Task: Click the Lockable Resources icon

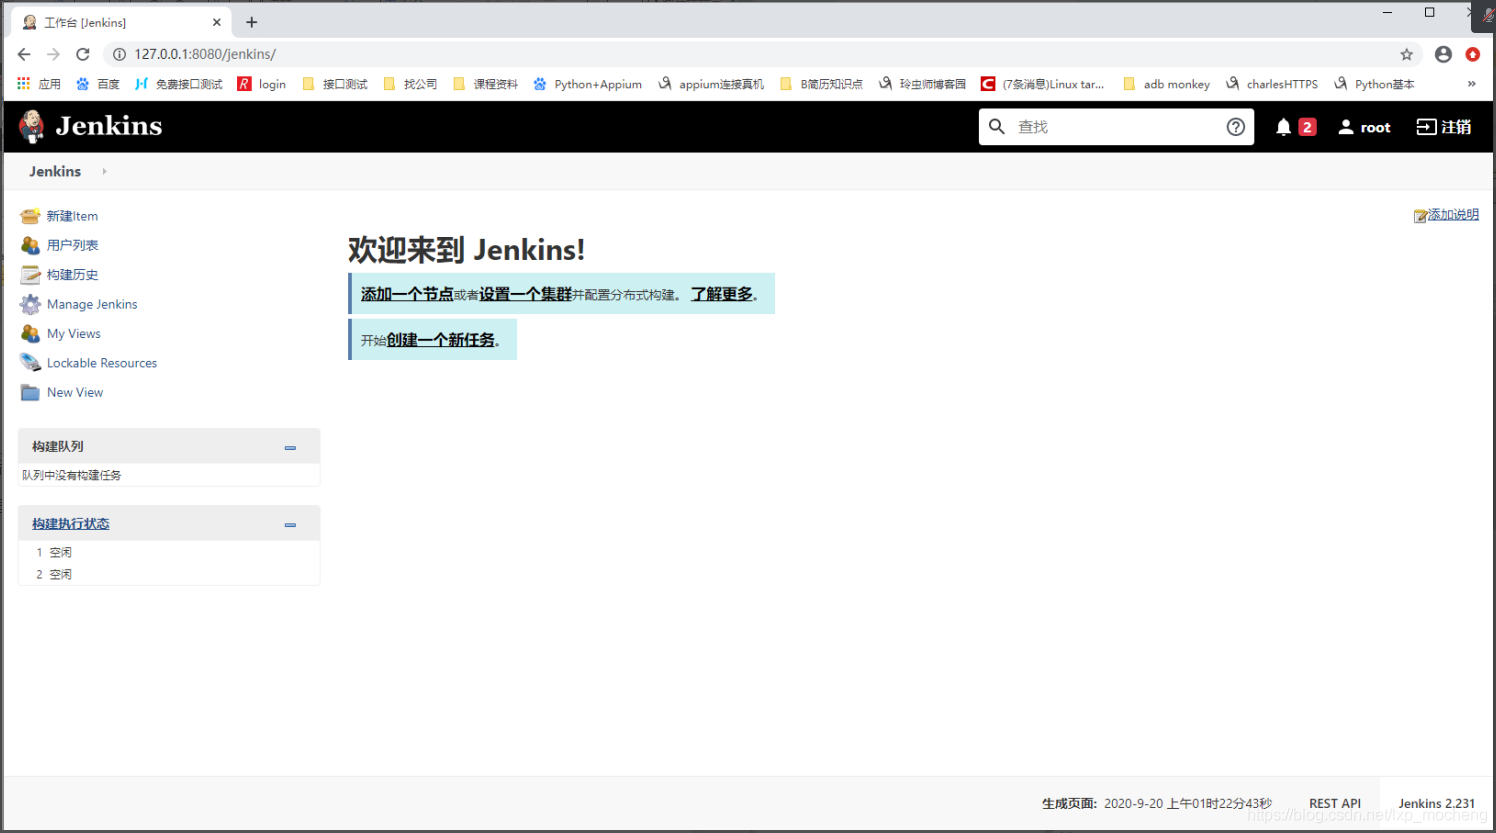Action: coord(30,363)
